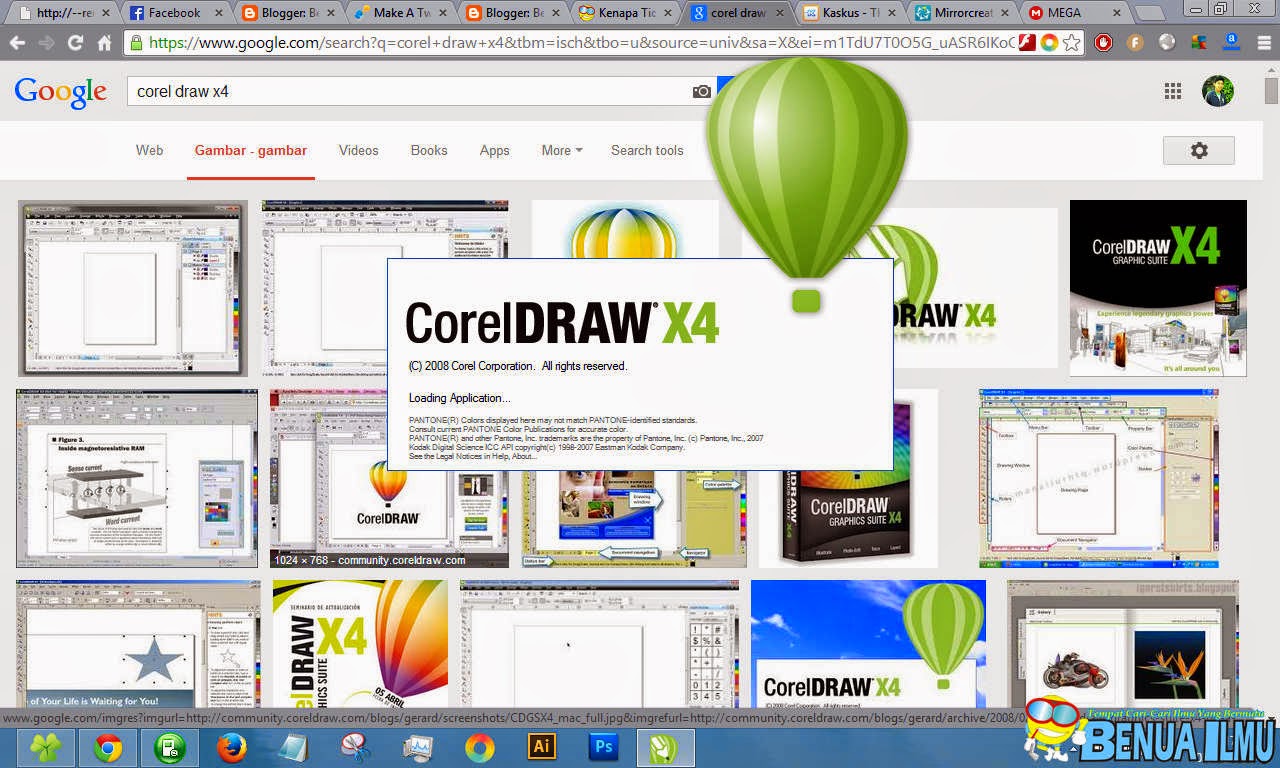Screen dimensions: 1280x768
Task: Expand the More dropdown
Action: pyautogui.click(x=561, y=150)
